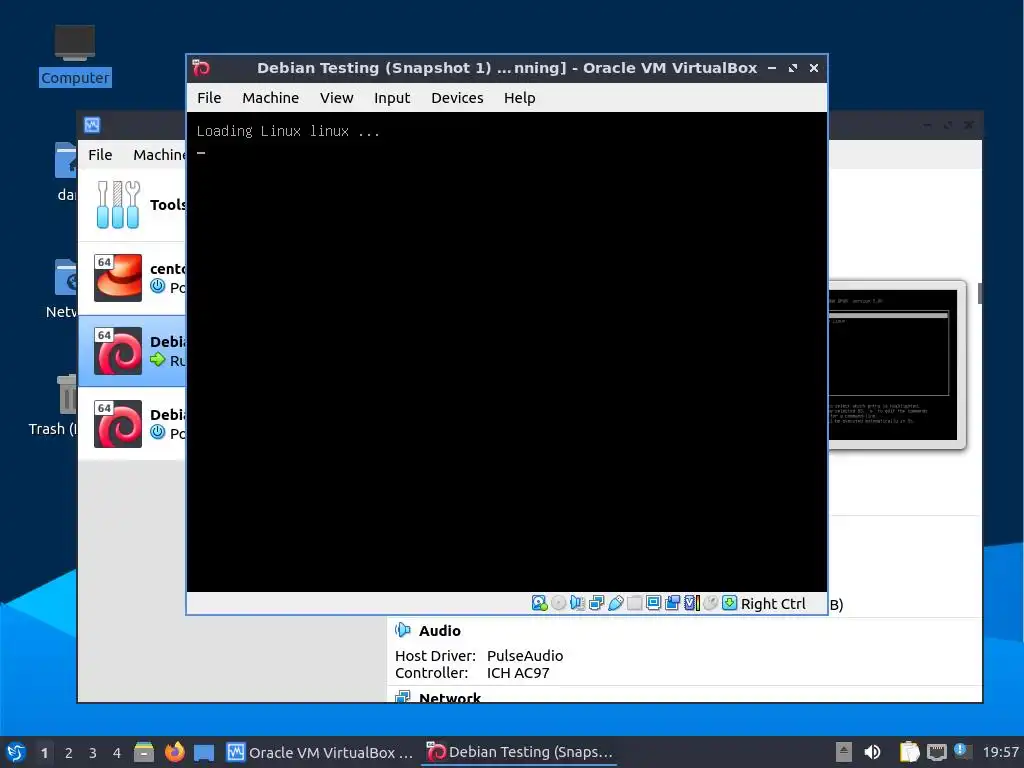This screenshot has height=768, width=1024.
Task: Open the removable media eject tray icon
Action: tap(844, 752)
